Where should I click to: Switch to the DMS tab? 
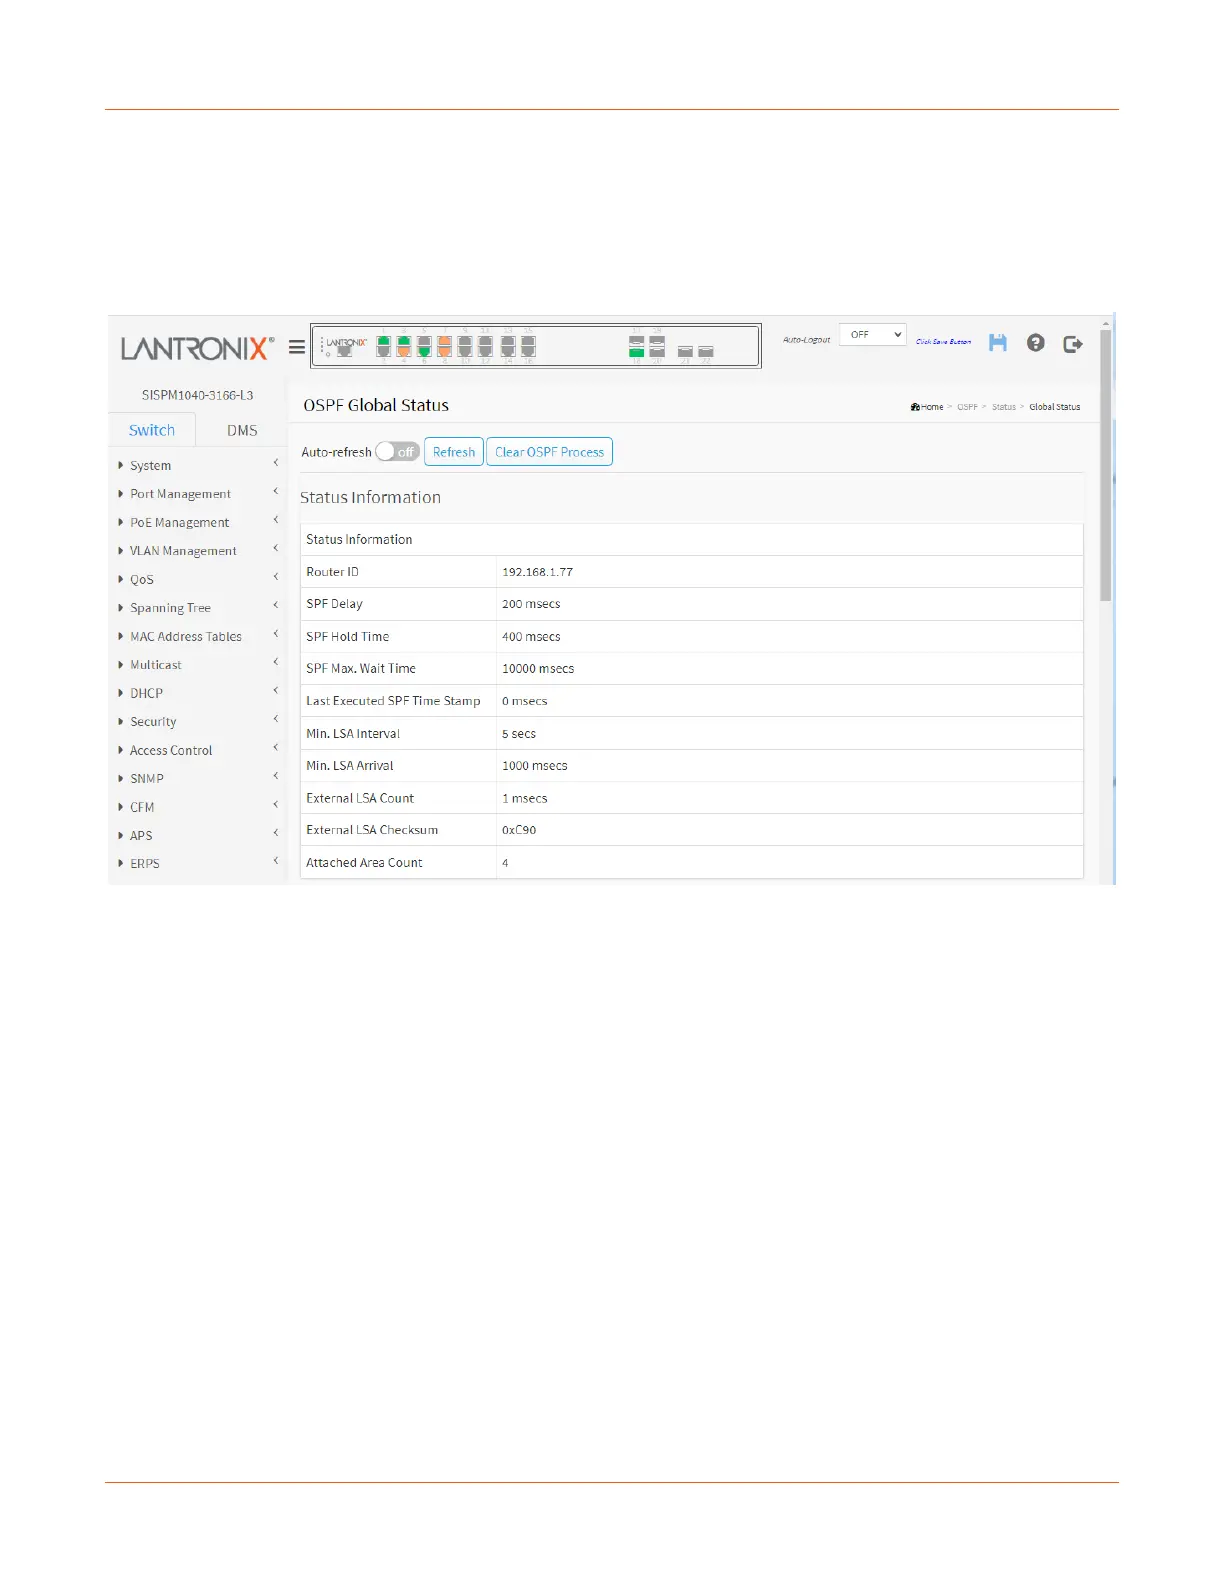tap(242, 430)
